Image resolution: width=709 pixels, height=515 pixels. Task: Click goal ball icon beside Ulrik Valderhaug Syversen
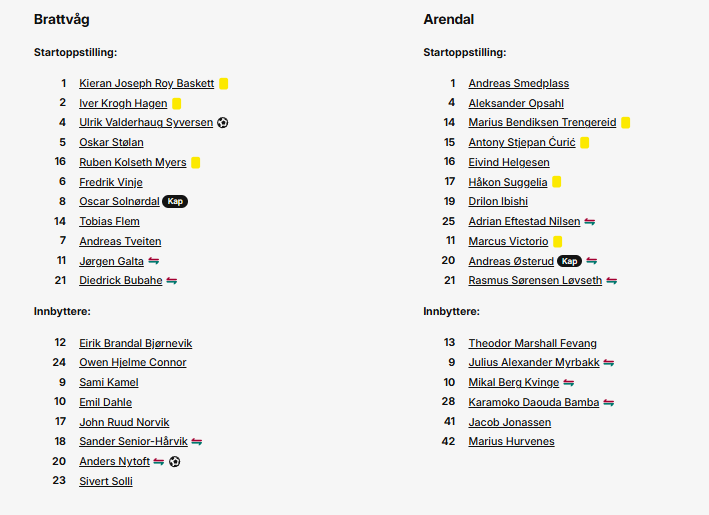[x=223, y=123]
